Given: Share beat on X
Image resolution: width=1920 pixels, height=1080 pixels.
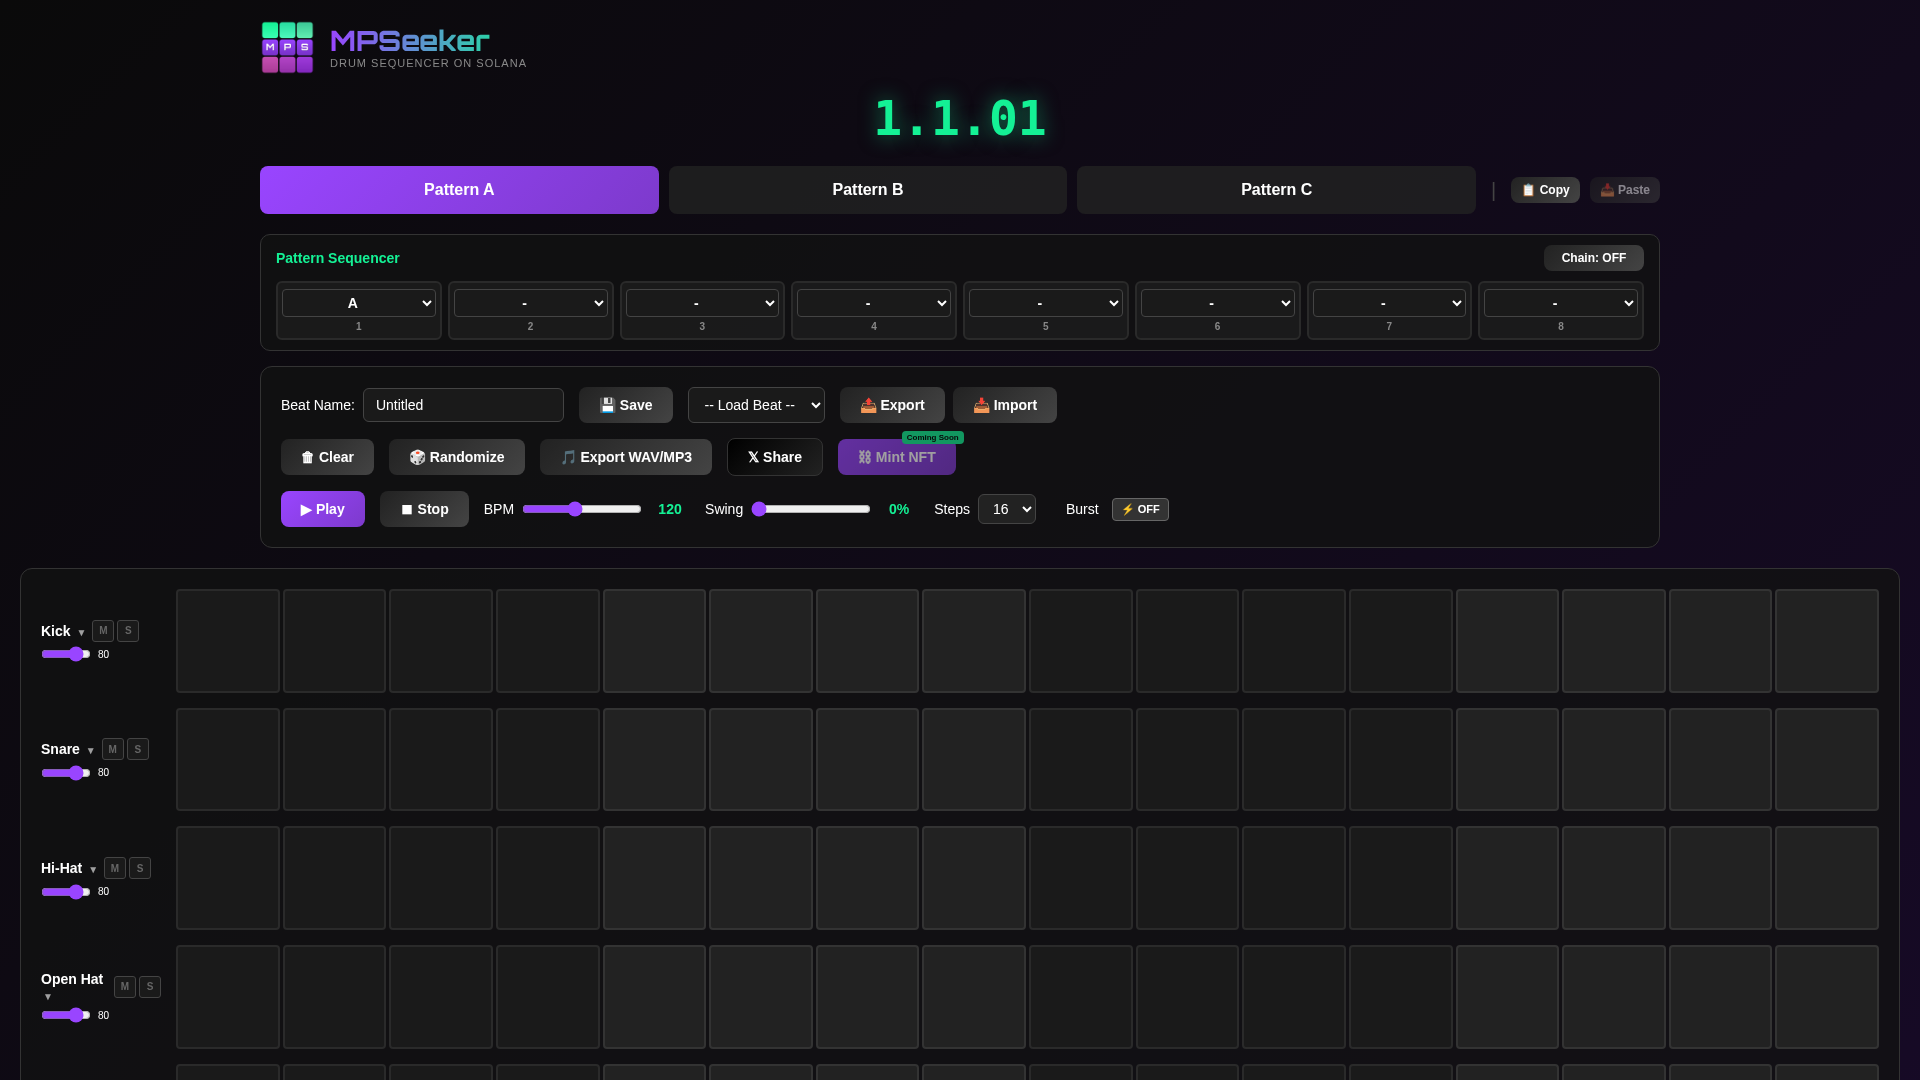Looking at the screenshot, I should tap(775, 457).
